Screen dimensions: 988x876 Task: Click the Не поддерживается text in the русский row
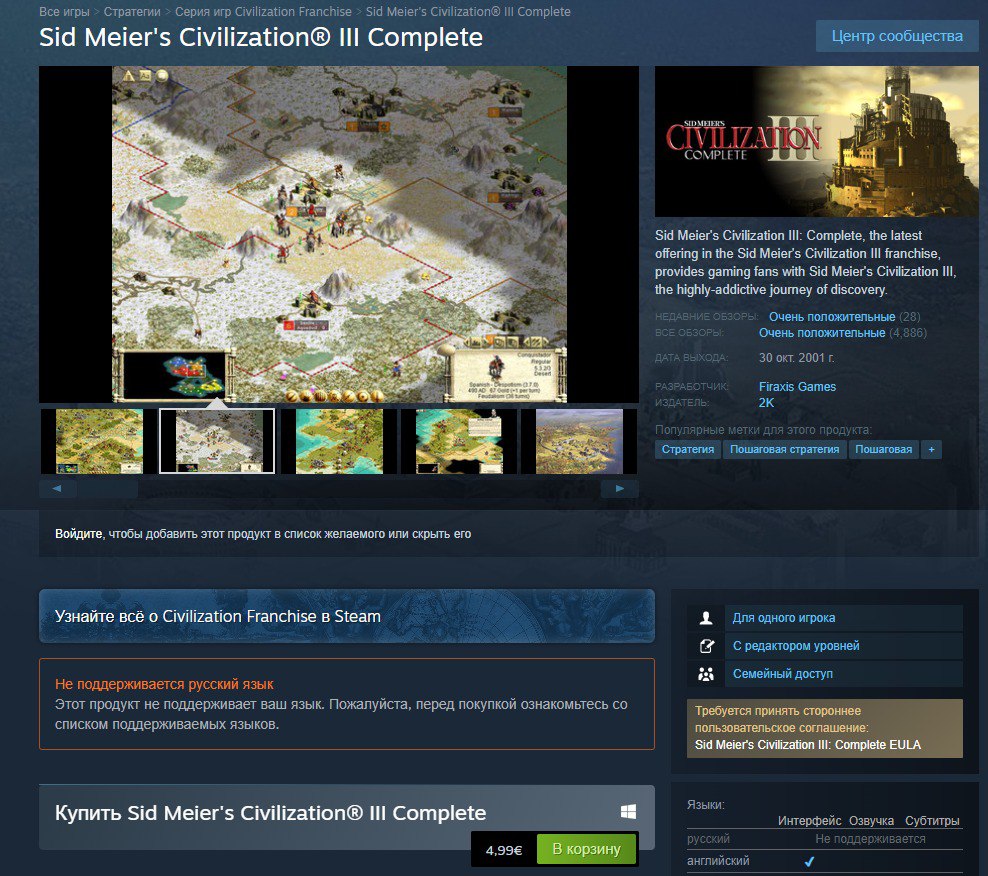870,839
